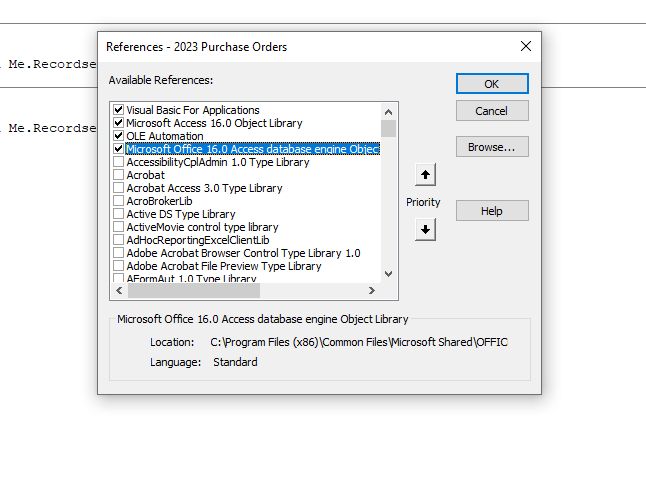
Task: Move selected reference down in priority
Action: (x=425, y=230)
